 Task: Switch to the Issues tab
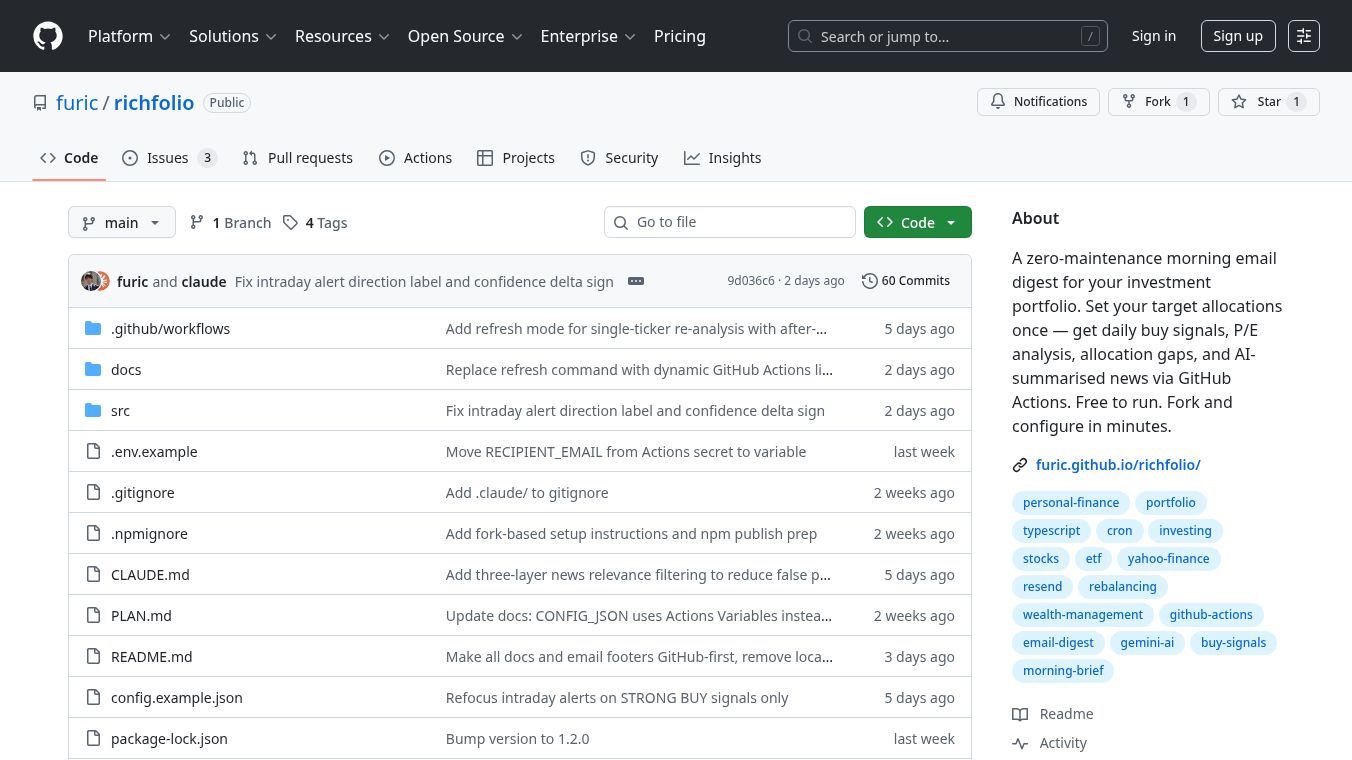click(168, 158)
